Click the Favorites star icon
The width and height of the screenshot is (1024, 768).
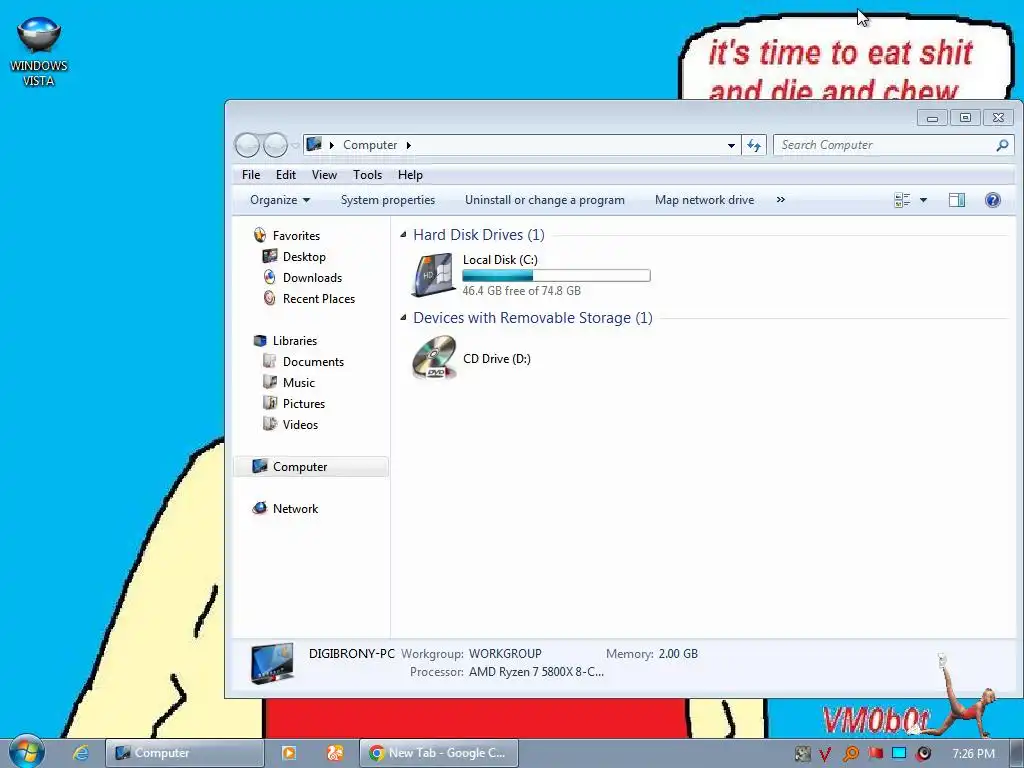point(260,235)
